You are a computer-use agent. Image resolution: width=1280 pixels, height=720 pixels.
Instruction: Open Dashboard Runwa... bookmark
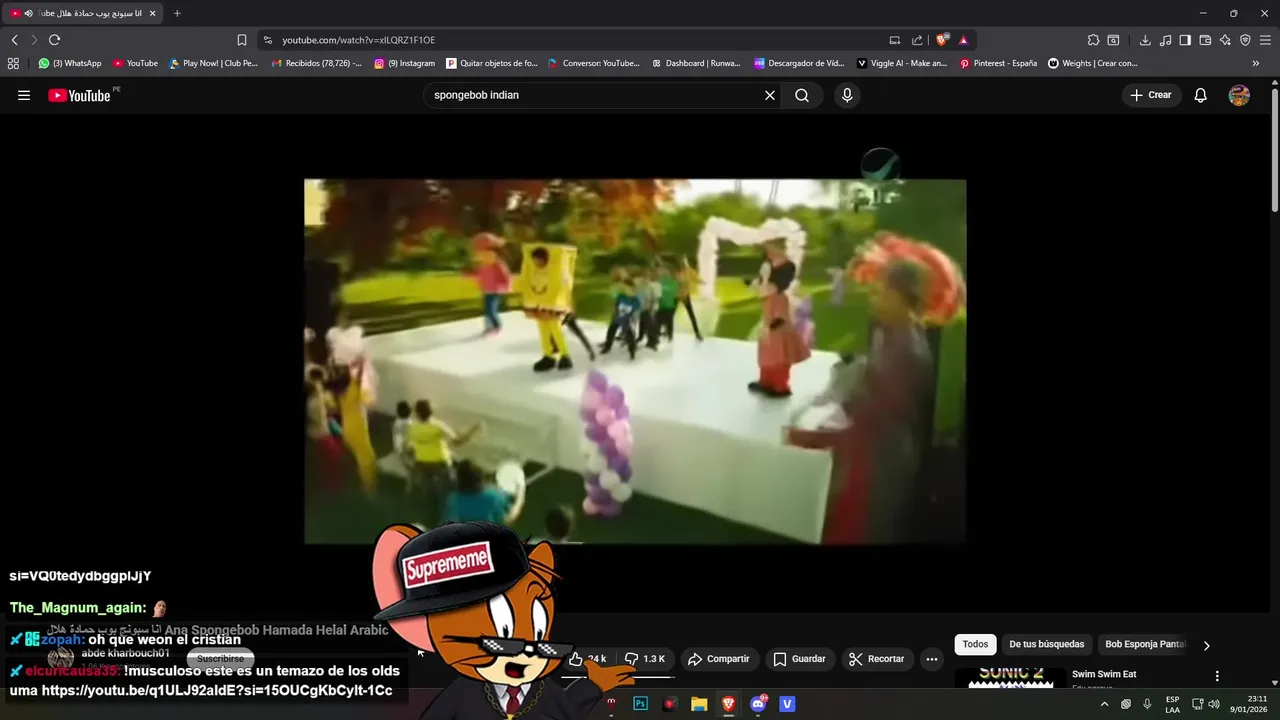[x=696, y=63]
